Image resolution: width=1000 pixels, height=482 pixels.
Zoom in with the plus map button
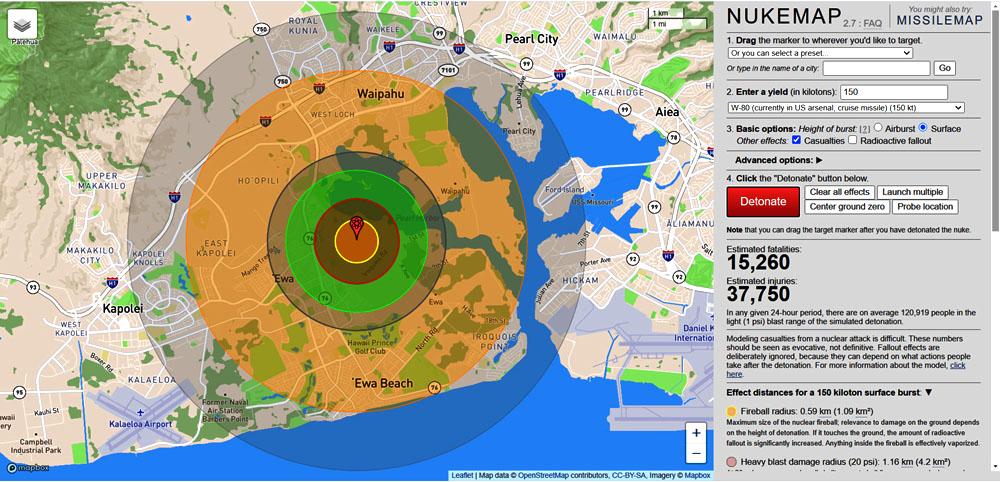pyautogui.click(x=696, y=433)
